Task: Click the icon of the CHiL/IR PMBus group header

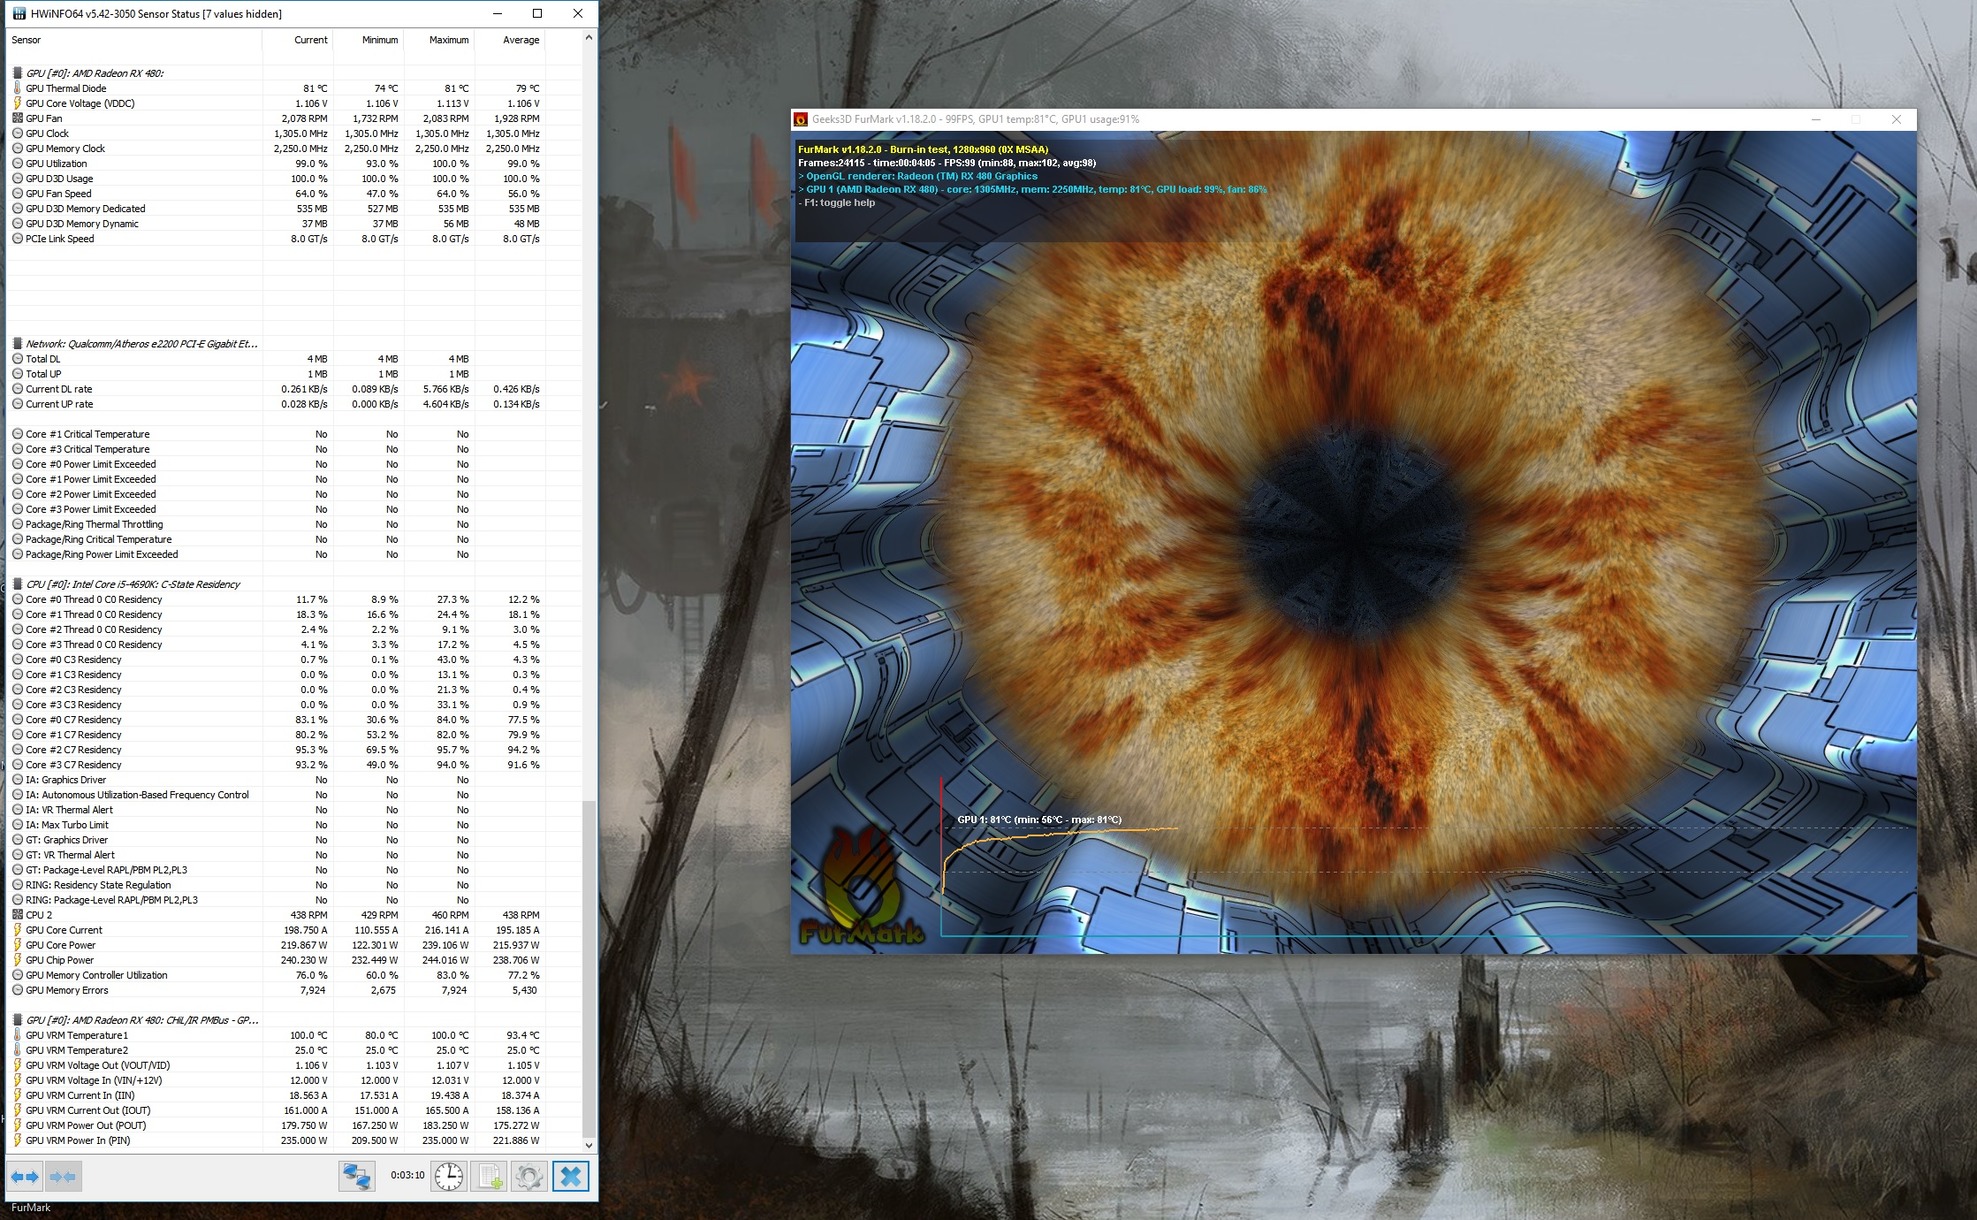Action: point(17,1020)
